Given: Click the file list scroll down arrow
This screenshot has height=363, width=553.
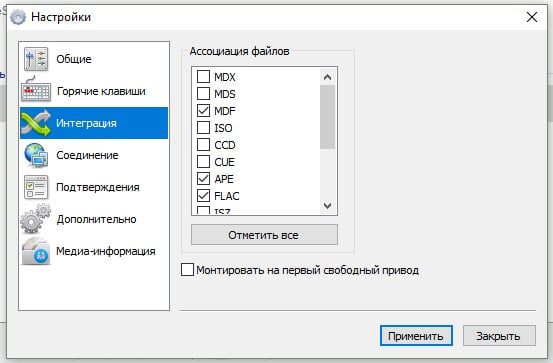Looking at the screenshot, I should [x=327, y=206].
